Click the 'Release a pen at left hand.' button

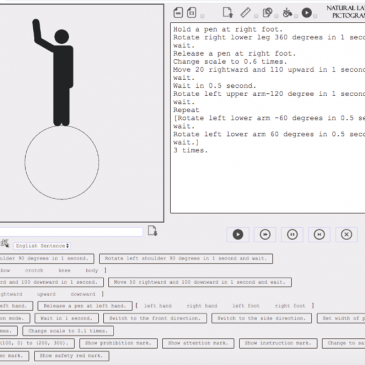coord(85,306)
